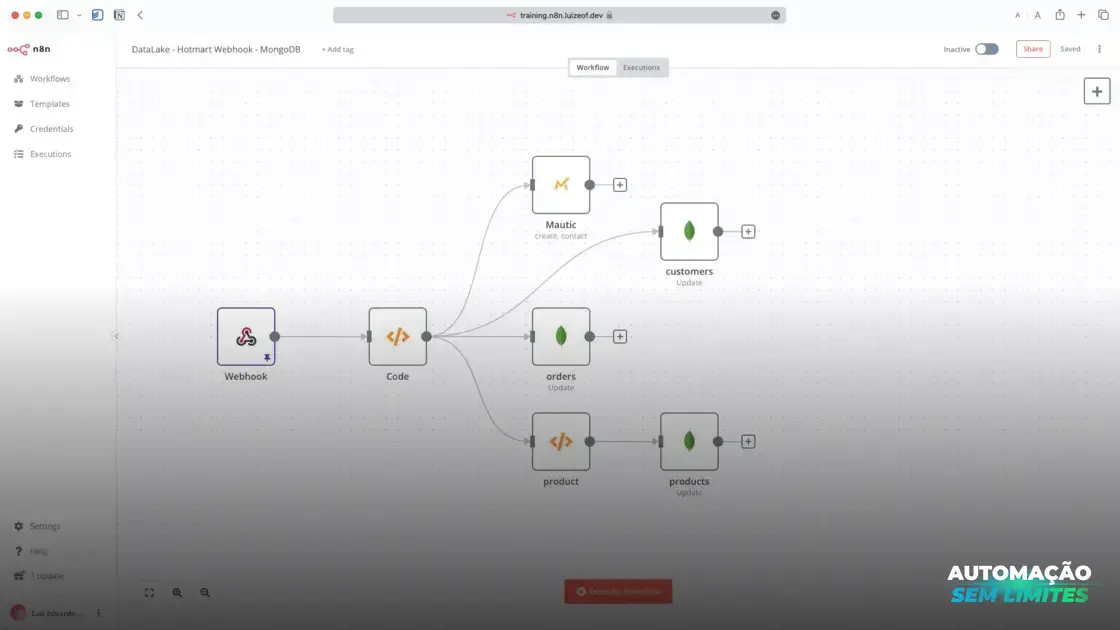1120x630 pixels.
Task: Open the Mautic node
Action: point(561,185)
